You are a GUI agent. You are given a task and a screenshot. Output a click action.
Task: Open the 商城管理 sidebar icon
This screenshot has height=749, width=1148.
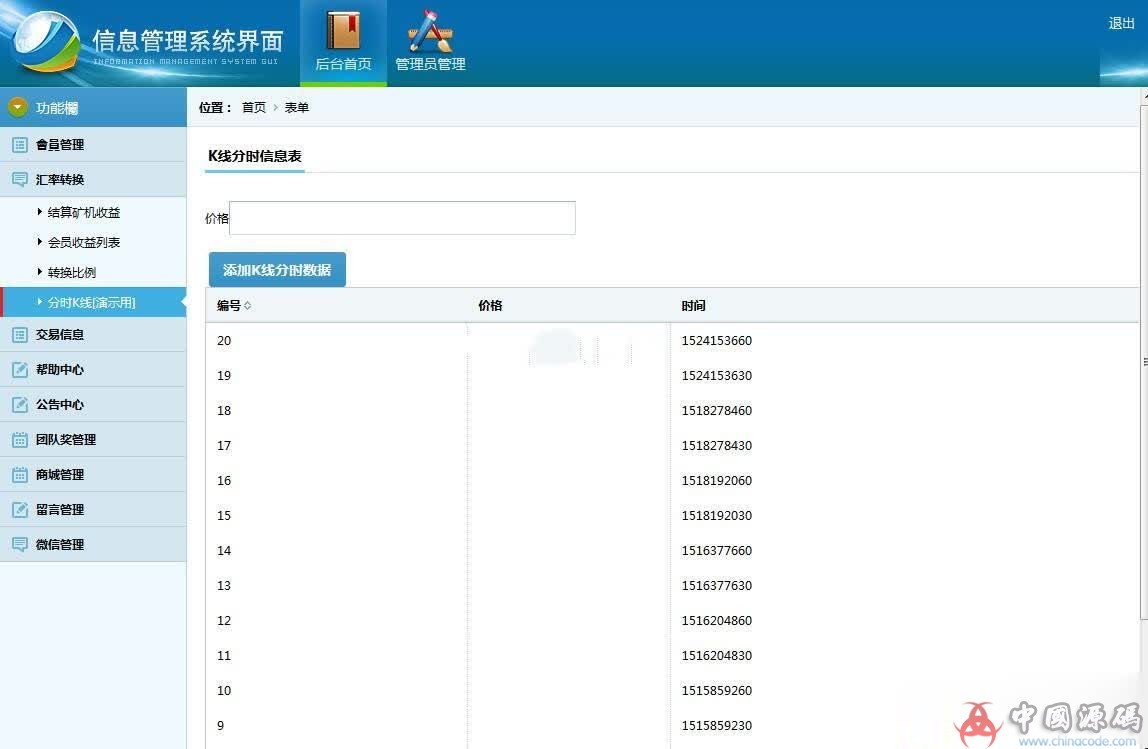tap(22, 474)
